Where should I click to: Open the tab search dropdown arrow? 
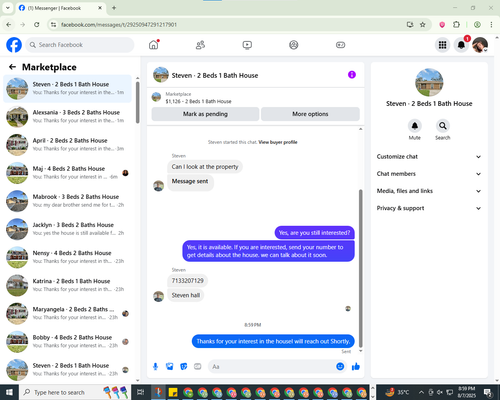(x=8, y=8)
